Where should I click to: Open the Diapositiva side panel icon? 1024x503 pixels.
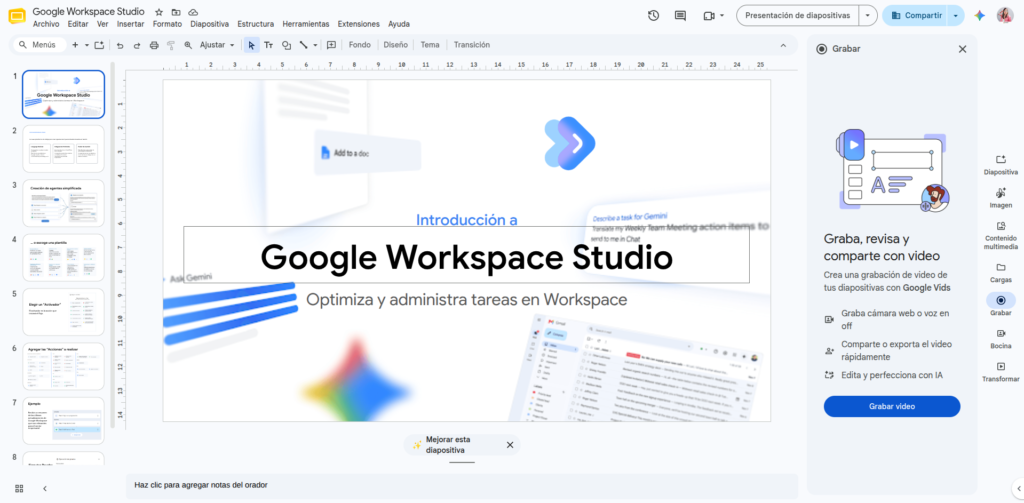click(x=1000, y=165)
